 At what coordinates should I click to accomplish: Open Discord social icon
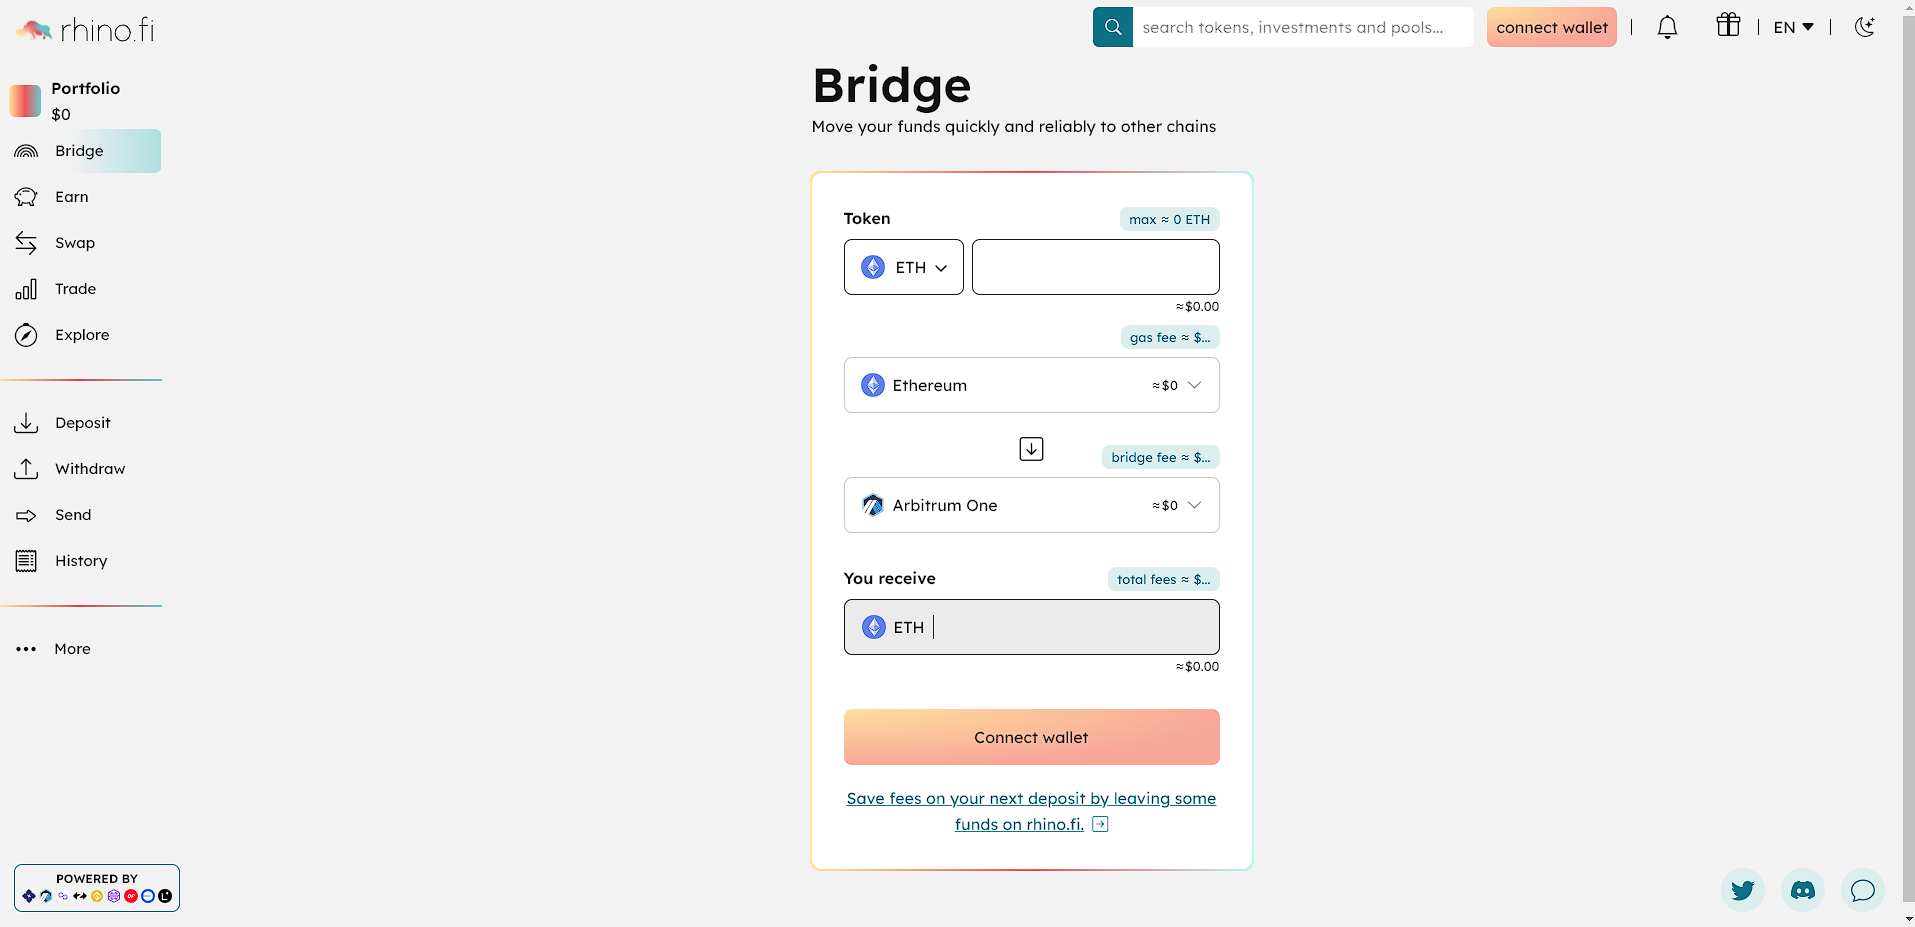[1803, 890]
